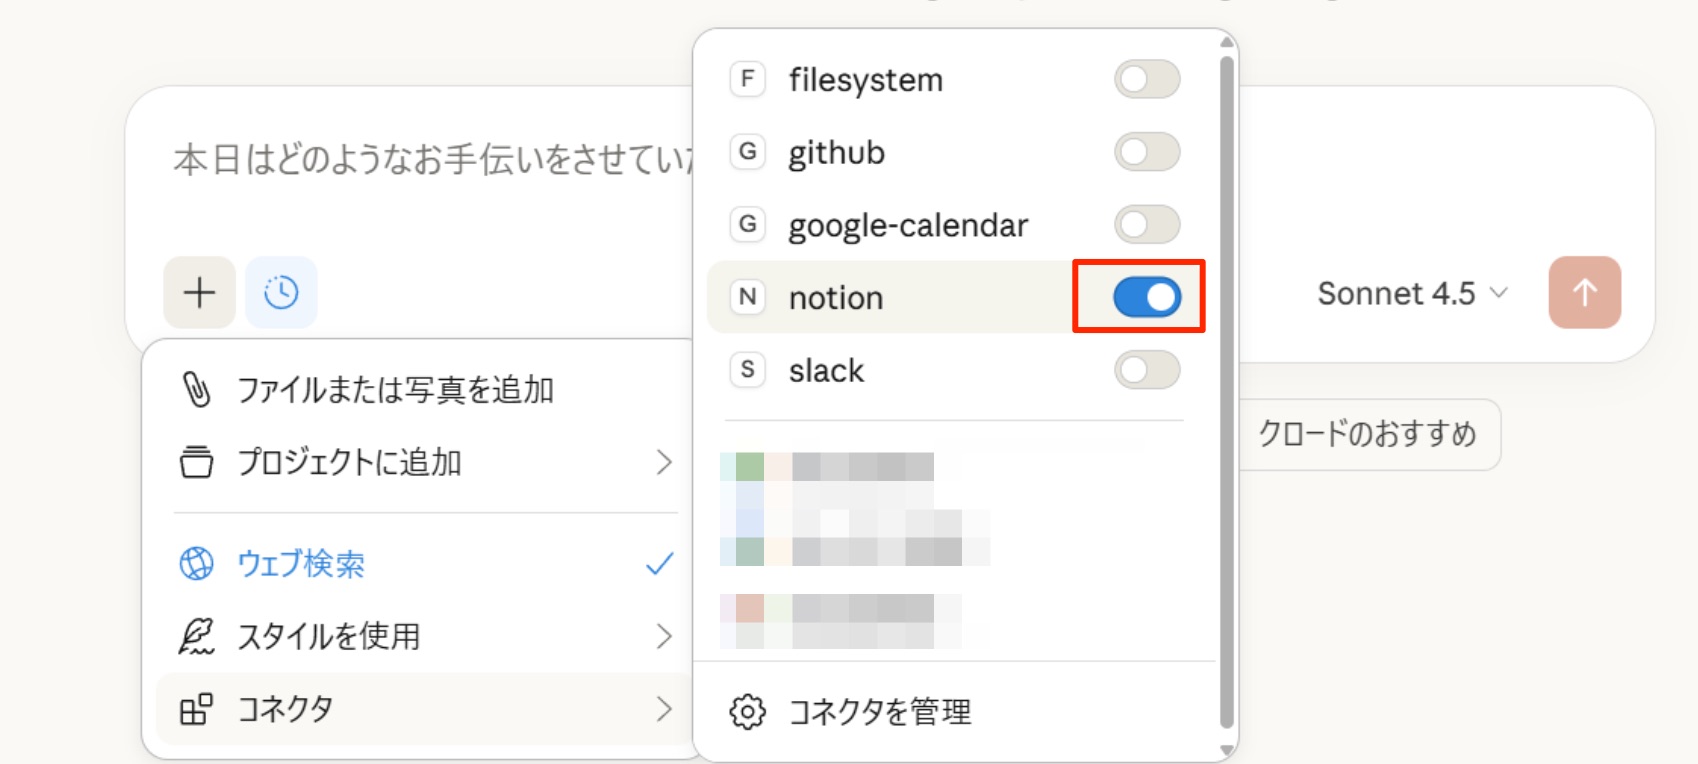Expand the プロジェクトに追加 submenu arrow

point(663,462)
